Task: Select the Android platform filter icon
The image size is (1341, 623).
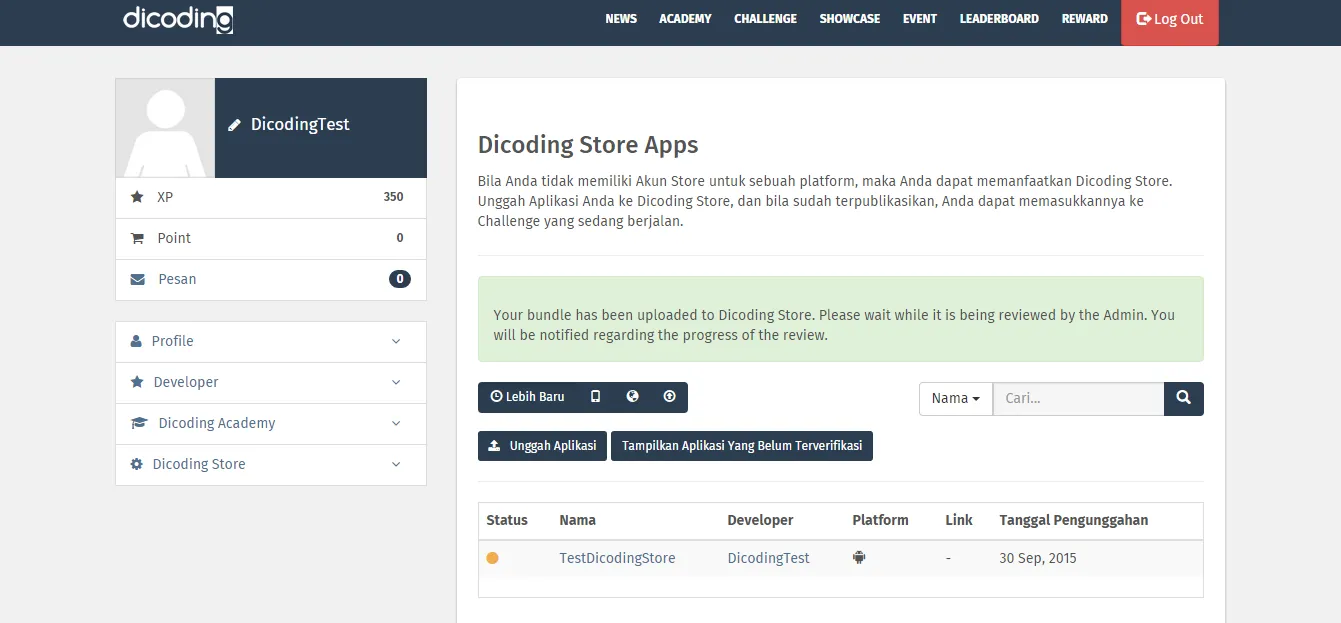Action: [669, 396]
